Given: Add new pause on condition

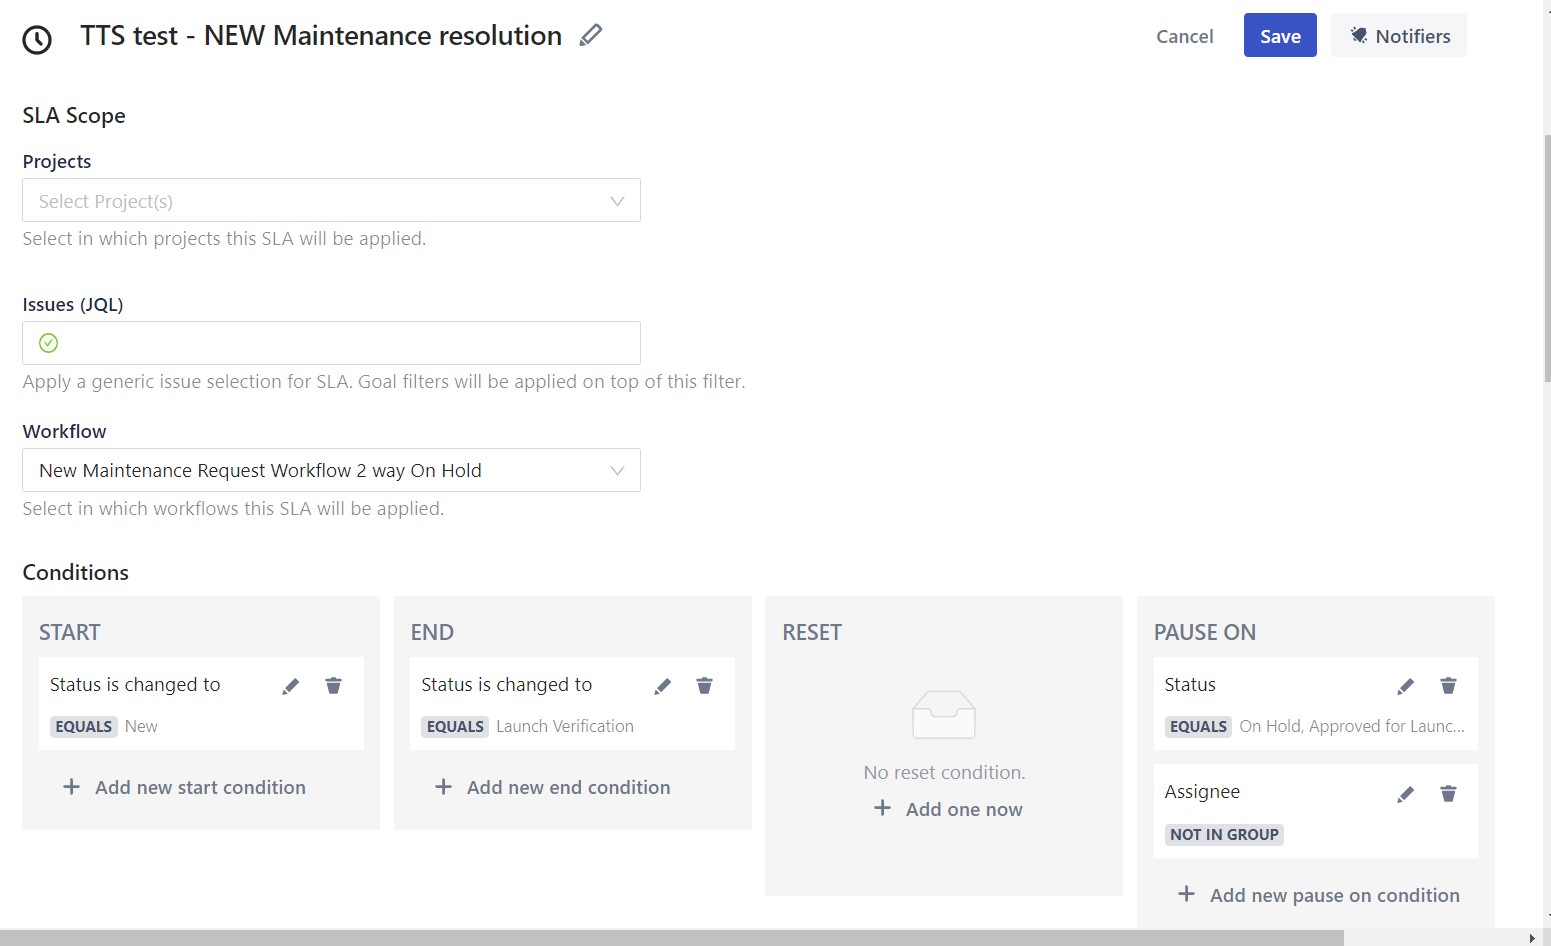Looking at the screenshot, I should coord(1318,895).
